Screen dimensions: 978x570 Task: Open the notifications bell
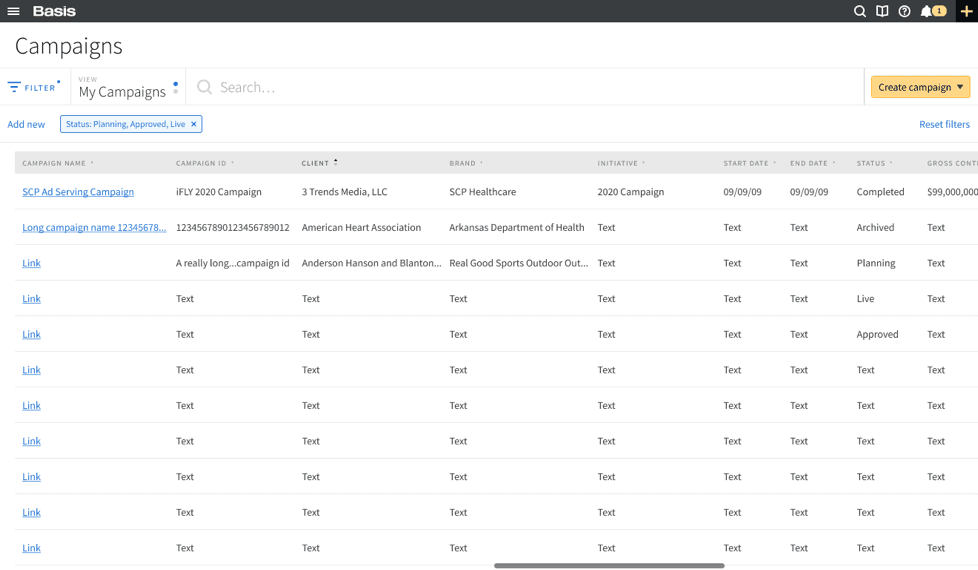(x=927, y=11)
